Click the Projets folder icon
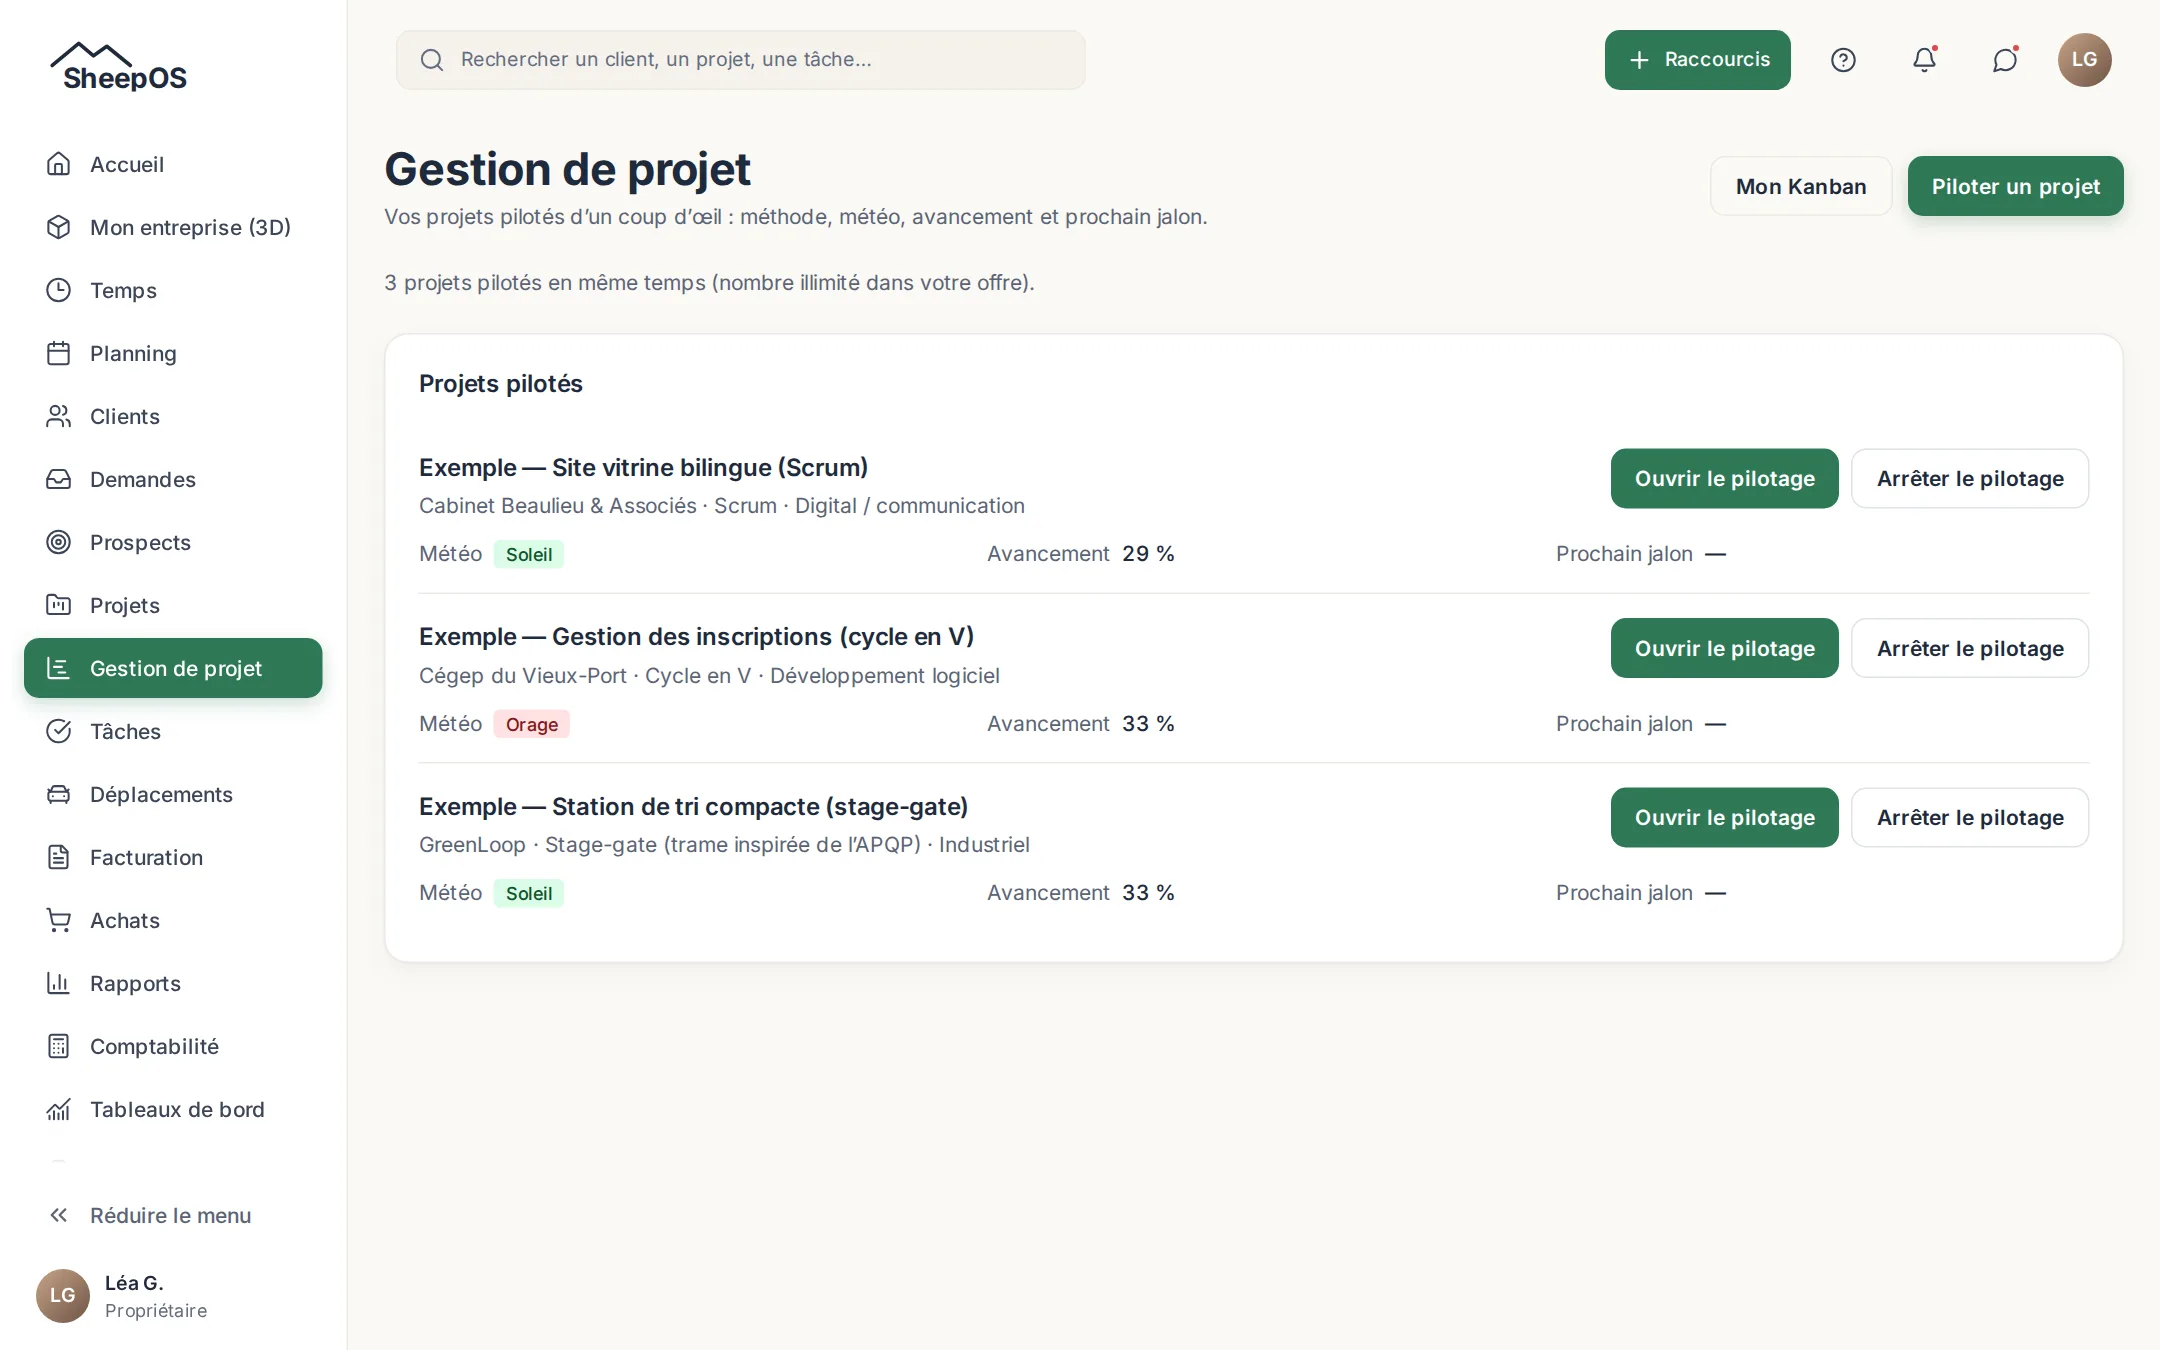Image resolution: width=2160 pixels, height=1350 pixels. [59, 605]
